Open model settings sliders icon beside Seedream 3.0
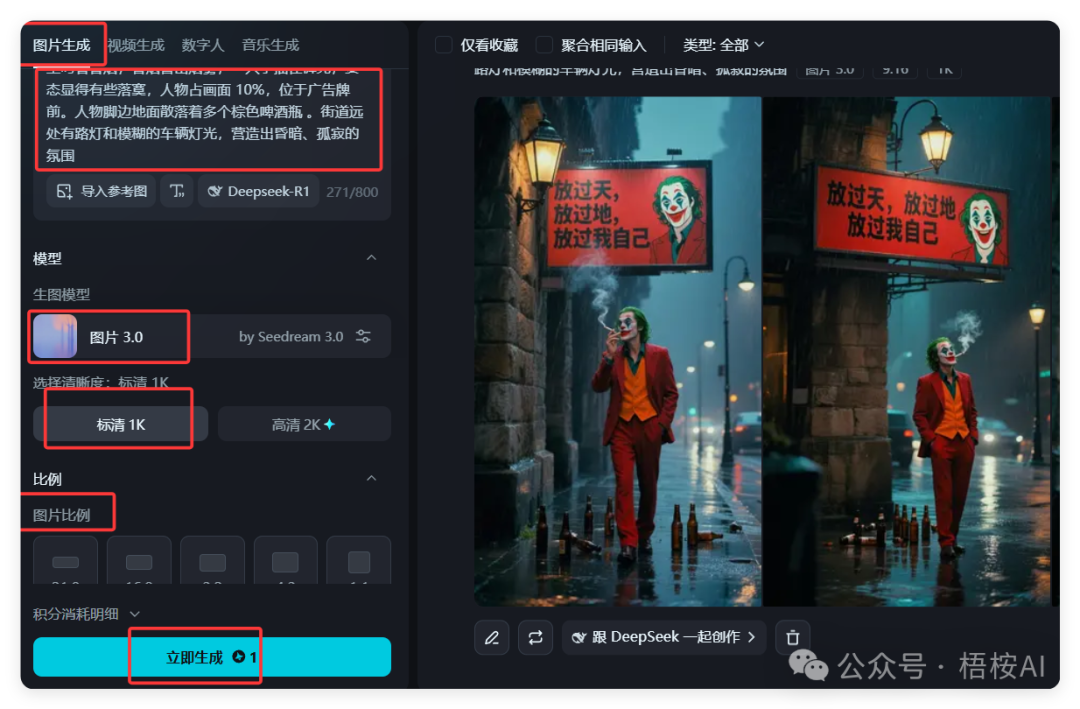Image resolution: width=1080 pixels, height=709 pixels. point(363,336)
